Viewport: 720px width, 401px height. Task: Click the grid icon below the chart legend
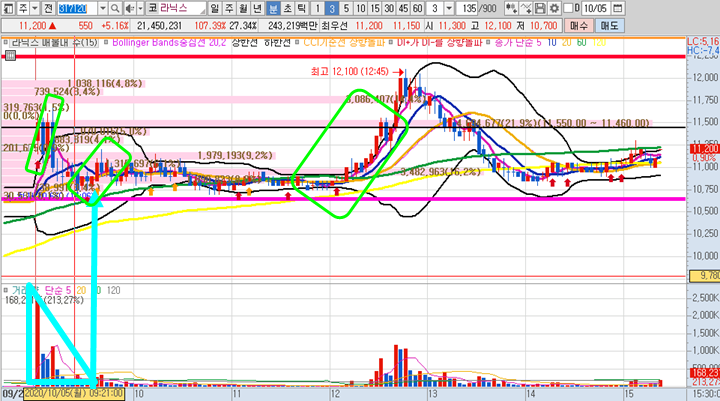[10, 56]
